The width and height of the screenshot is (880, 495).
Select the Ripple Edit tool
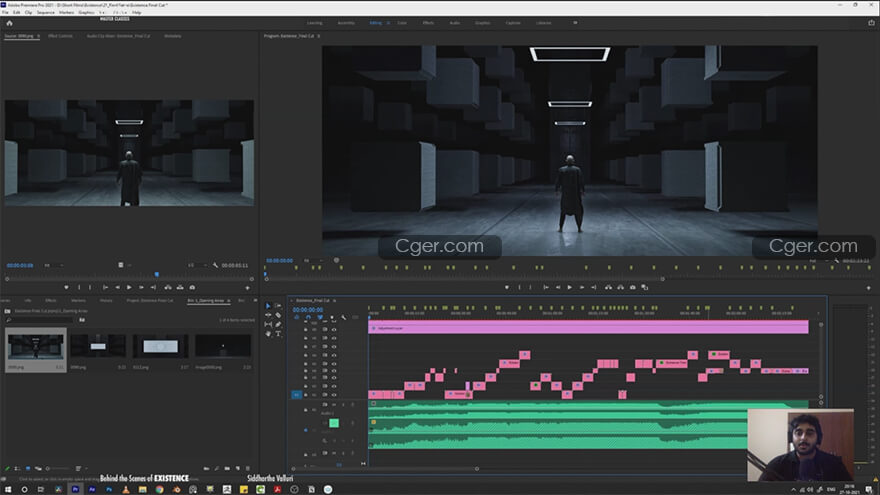coord(268,315)
